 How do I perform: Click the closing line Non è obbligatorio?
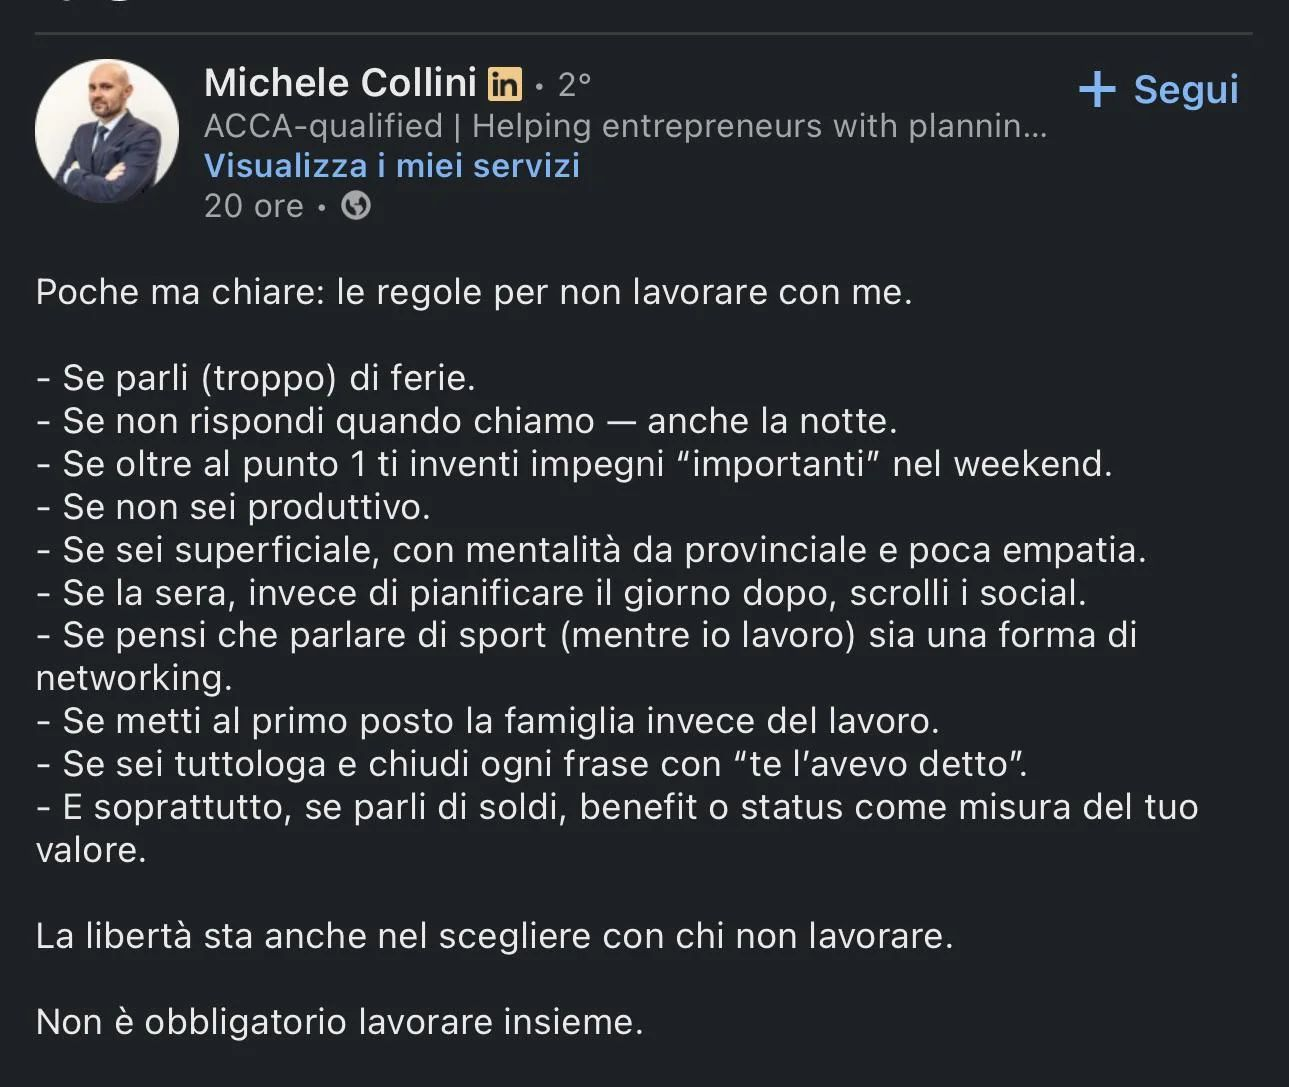339,1022
